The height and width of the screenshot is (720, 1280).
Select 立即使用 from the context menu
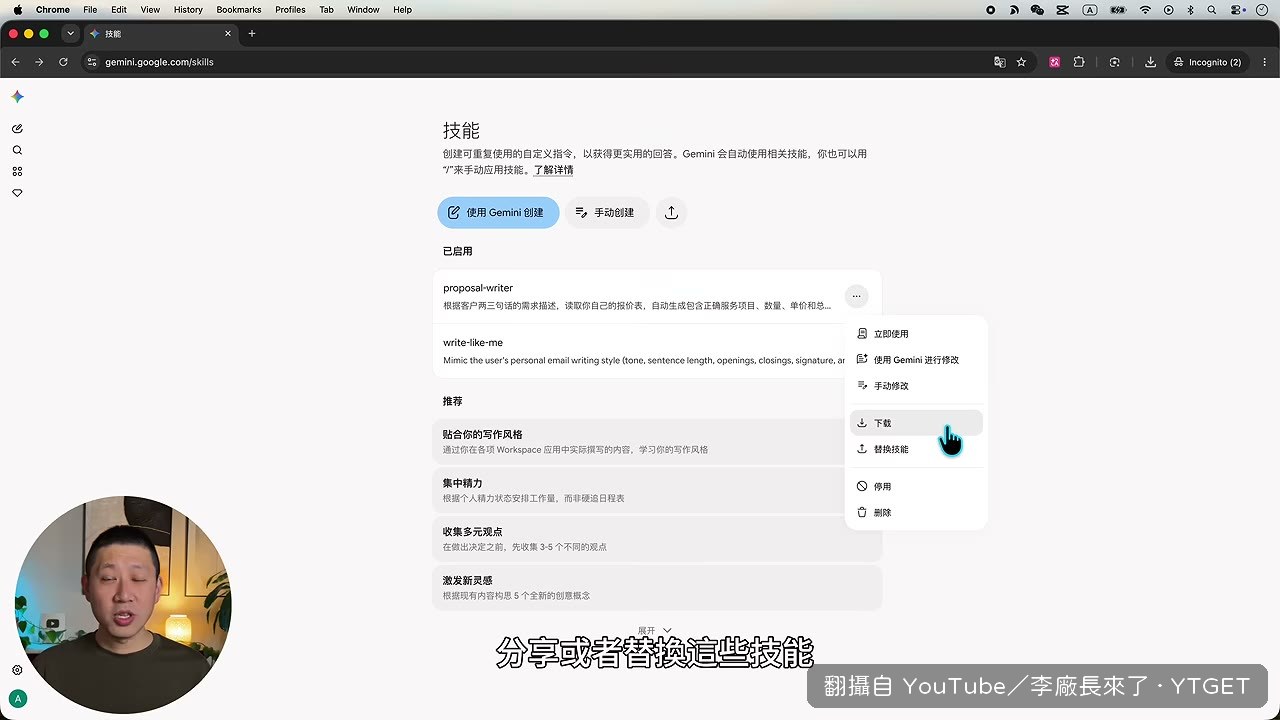click(916, 334)
